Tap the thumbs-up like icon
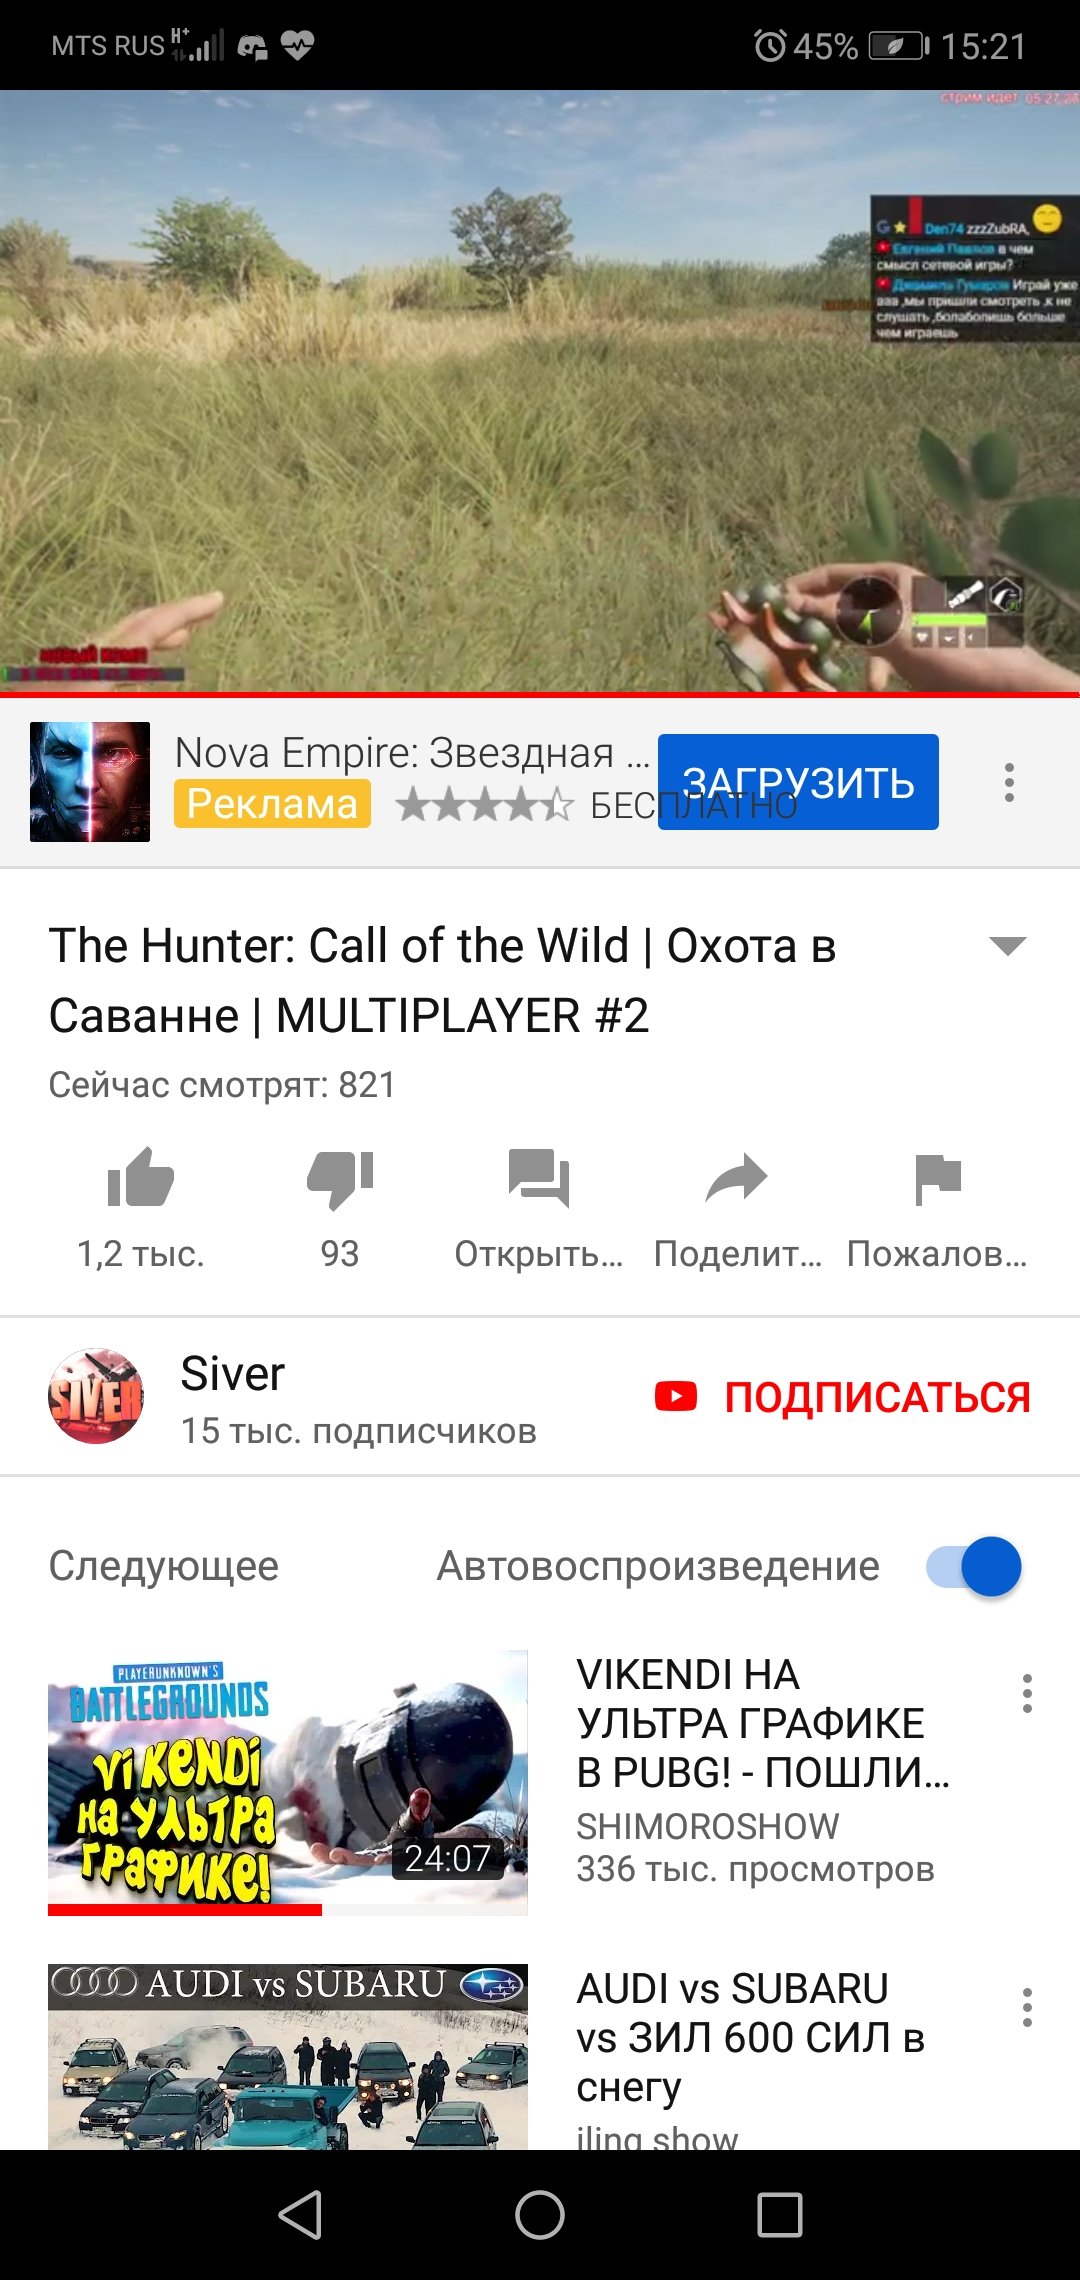Image resolution: width=1080 pixels, height=2280 pixels. pos(141,1178)
